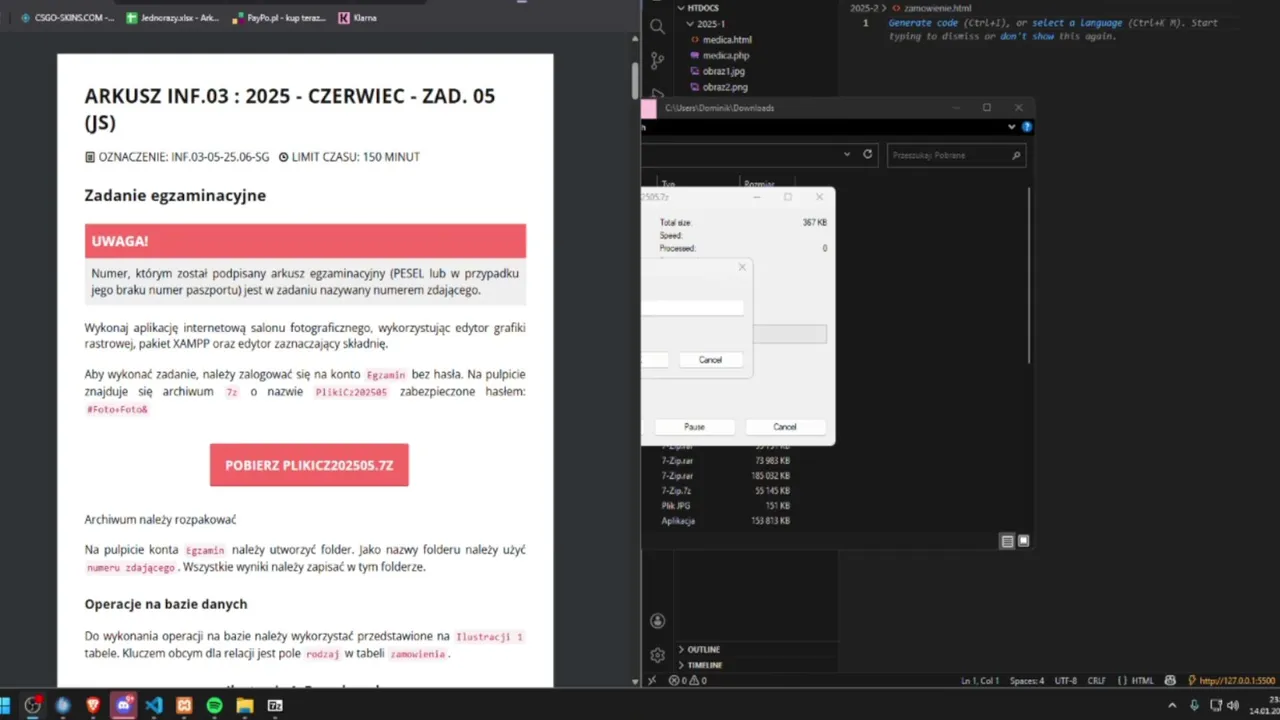1280x720 pixels.
Task: Open the Visual Studio Code taskbar icon
Action: [153, 705]
